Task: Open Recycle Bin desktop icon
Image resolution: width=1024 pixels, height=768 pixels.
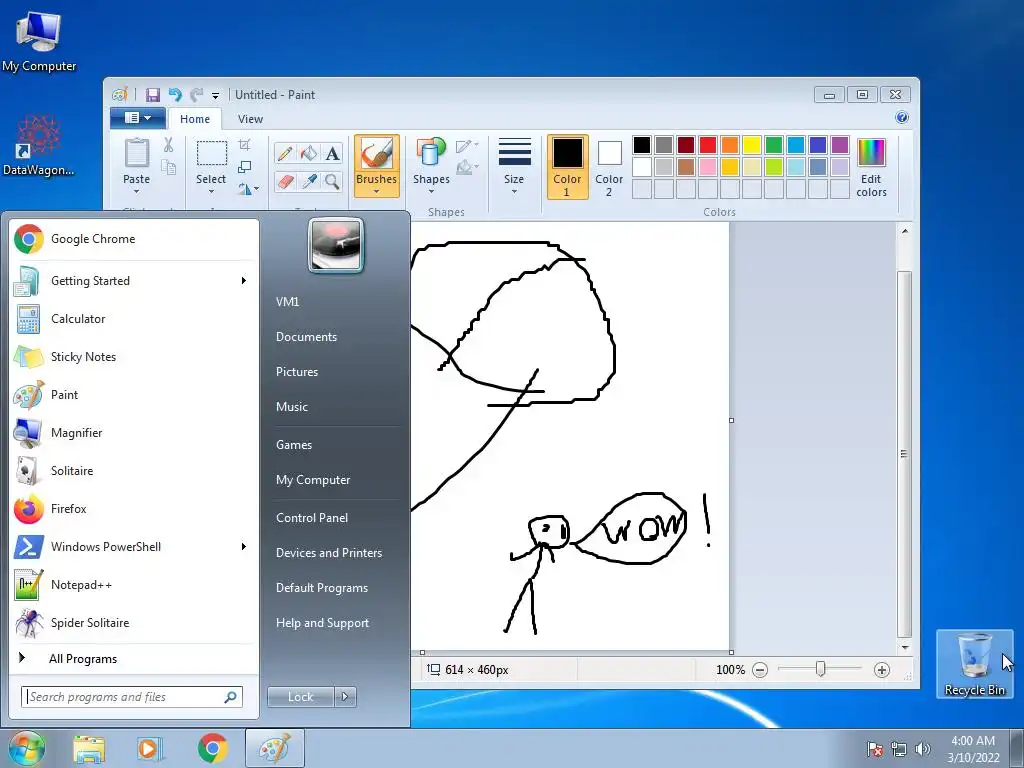Action: click(x=974, y=664)
